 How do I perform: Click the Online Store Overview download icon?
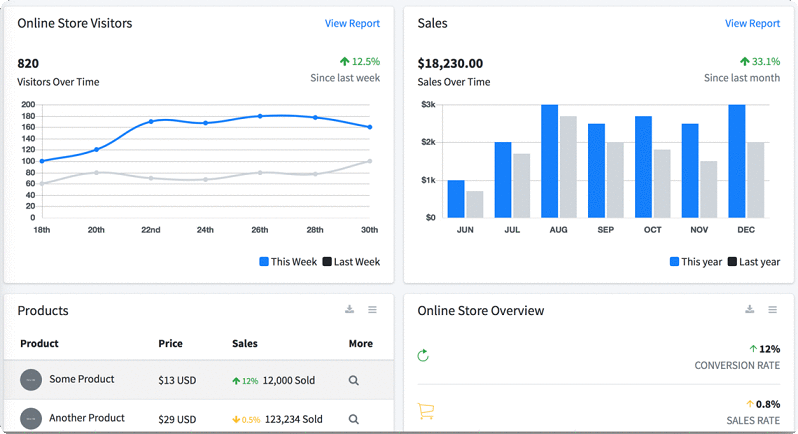tap(750, 310)
